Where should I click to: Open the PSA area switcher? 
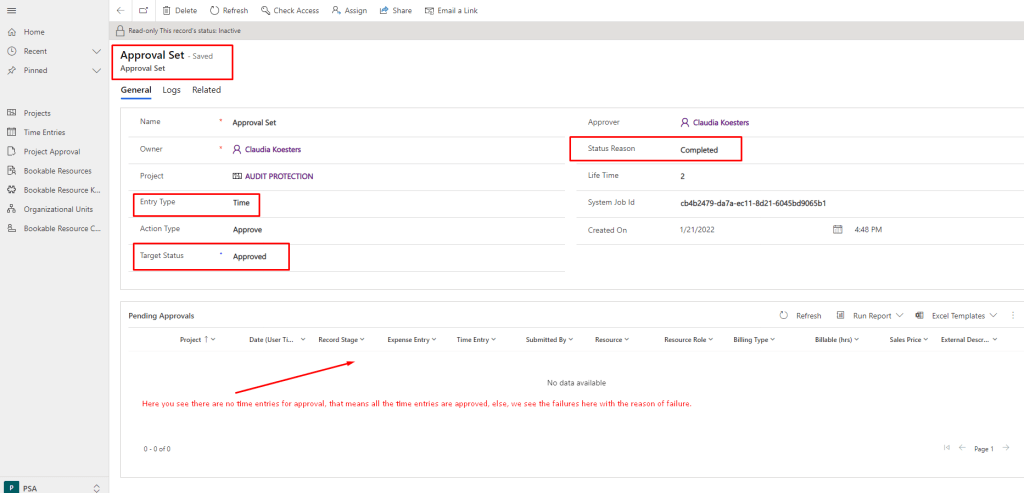pos(54,487)
